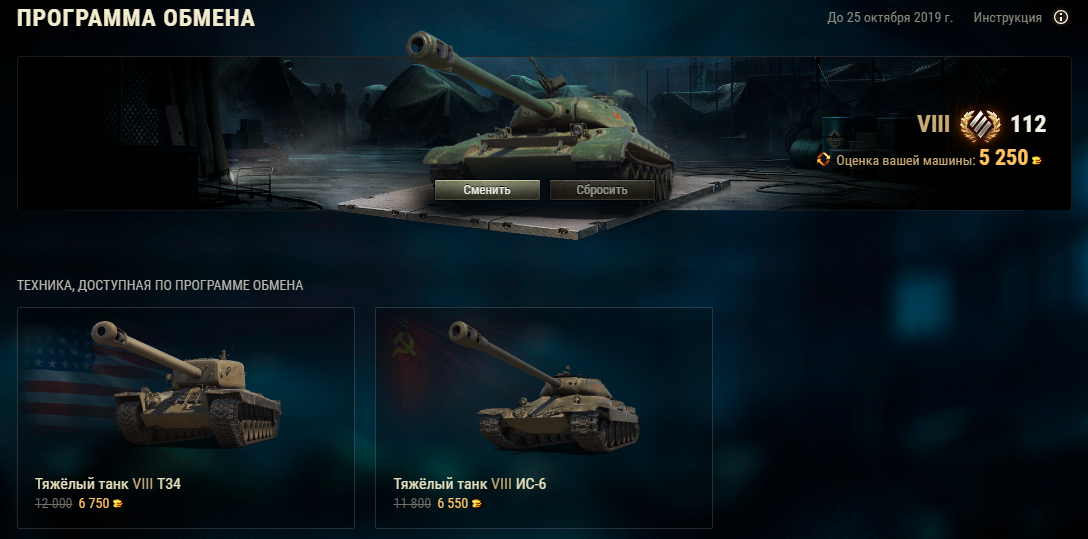Viewport: 1088px width, 539px height.
Task: Open the Инструкция link
Action: click(x=1008, y=18)
